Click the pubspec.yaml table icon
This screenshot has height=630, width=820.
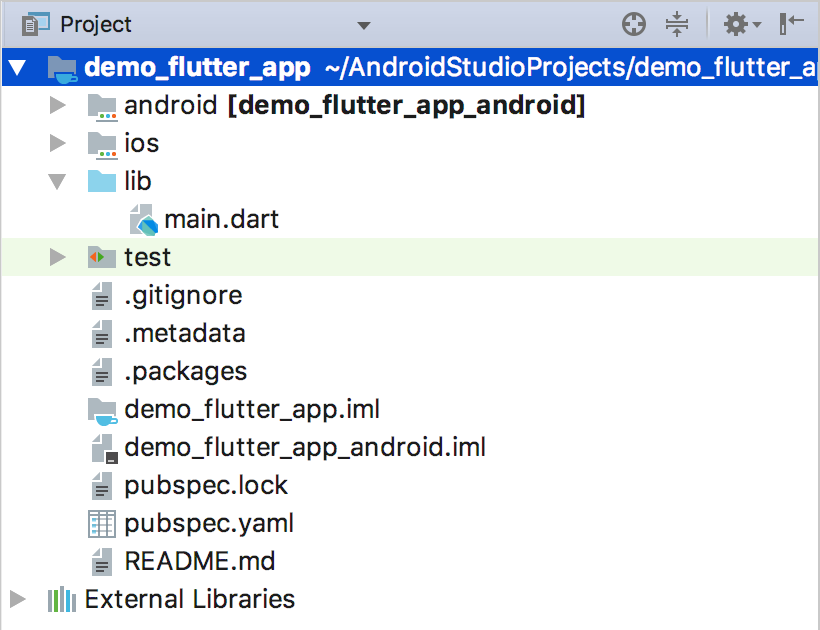pos(101,524)
